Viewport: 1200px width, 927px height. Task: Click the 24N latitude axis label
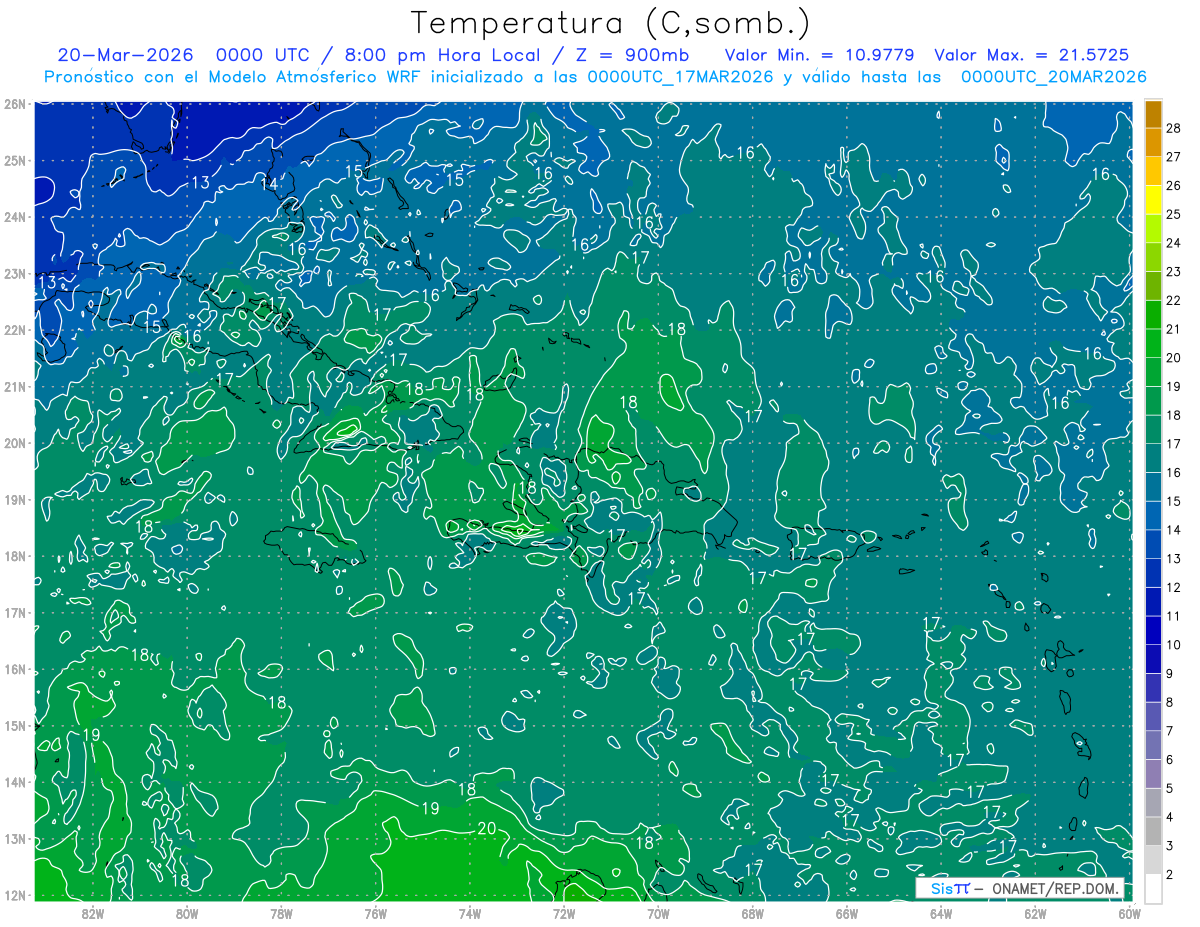pos(14,217)
